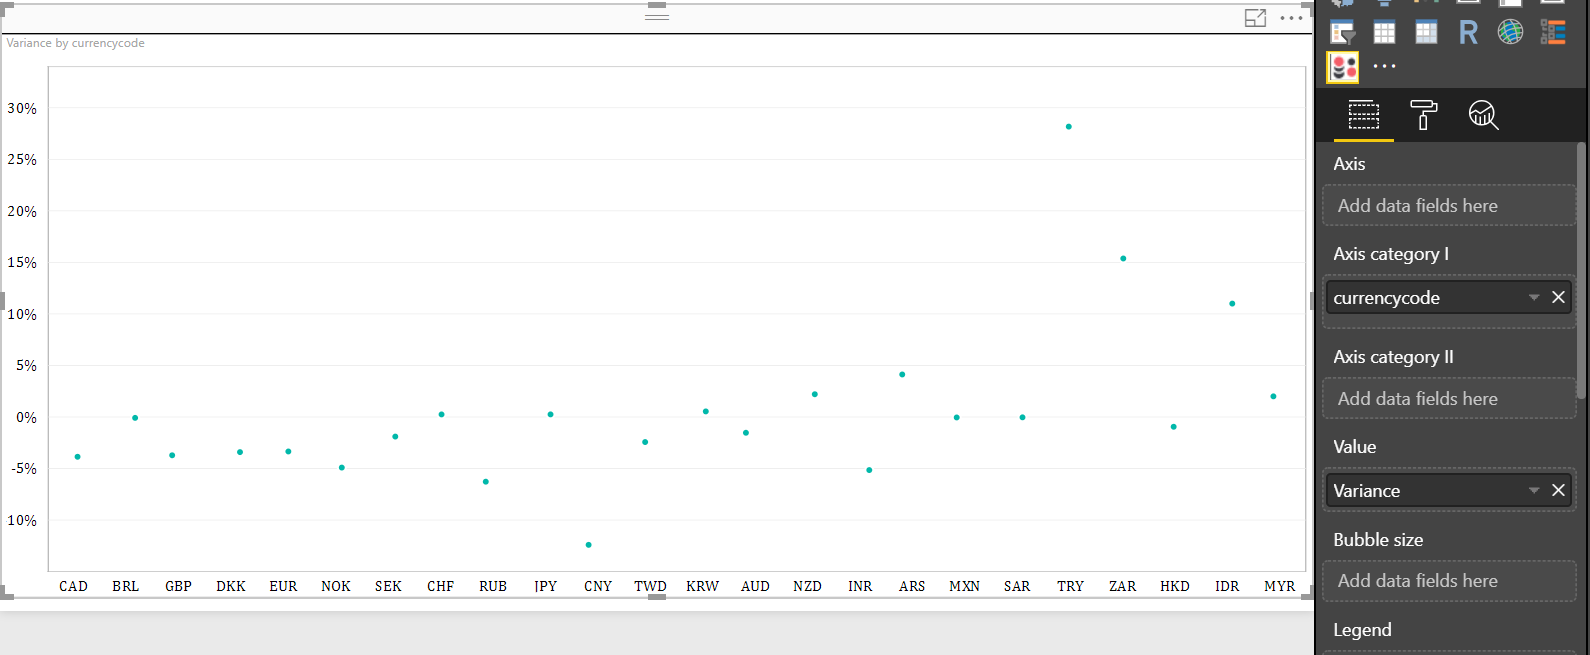The width and height of the screenshot is (1590, 655).
Task: Click the IDR data point near 11%
Action: (1232, 304)
